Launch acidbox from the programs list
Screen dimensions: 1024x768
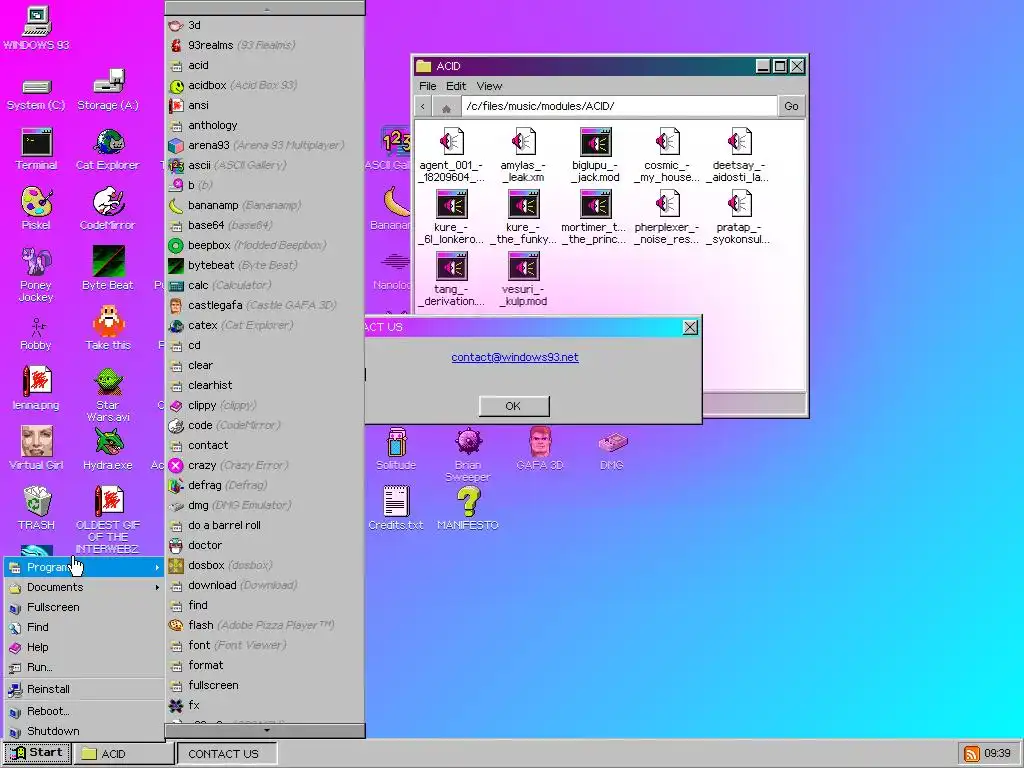[x=264, y=86]
